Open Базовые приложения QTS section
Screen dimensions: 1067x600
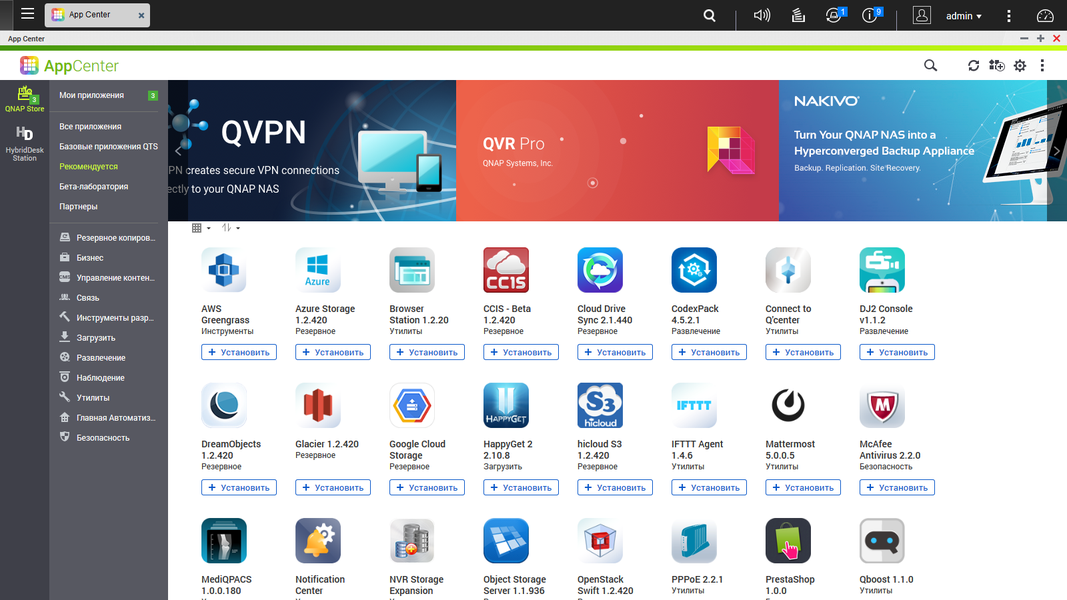click(x=108, y=146)
